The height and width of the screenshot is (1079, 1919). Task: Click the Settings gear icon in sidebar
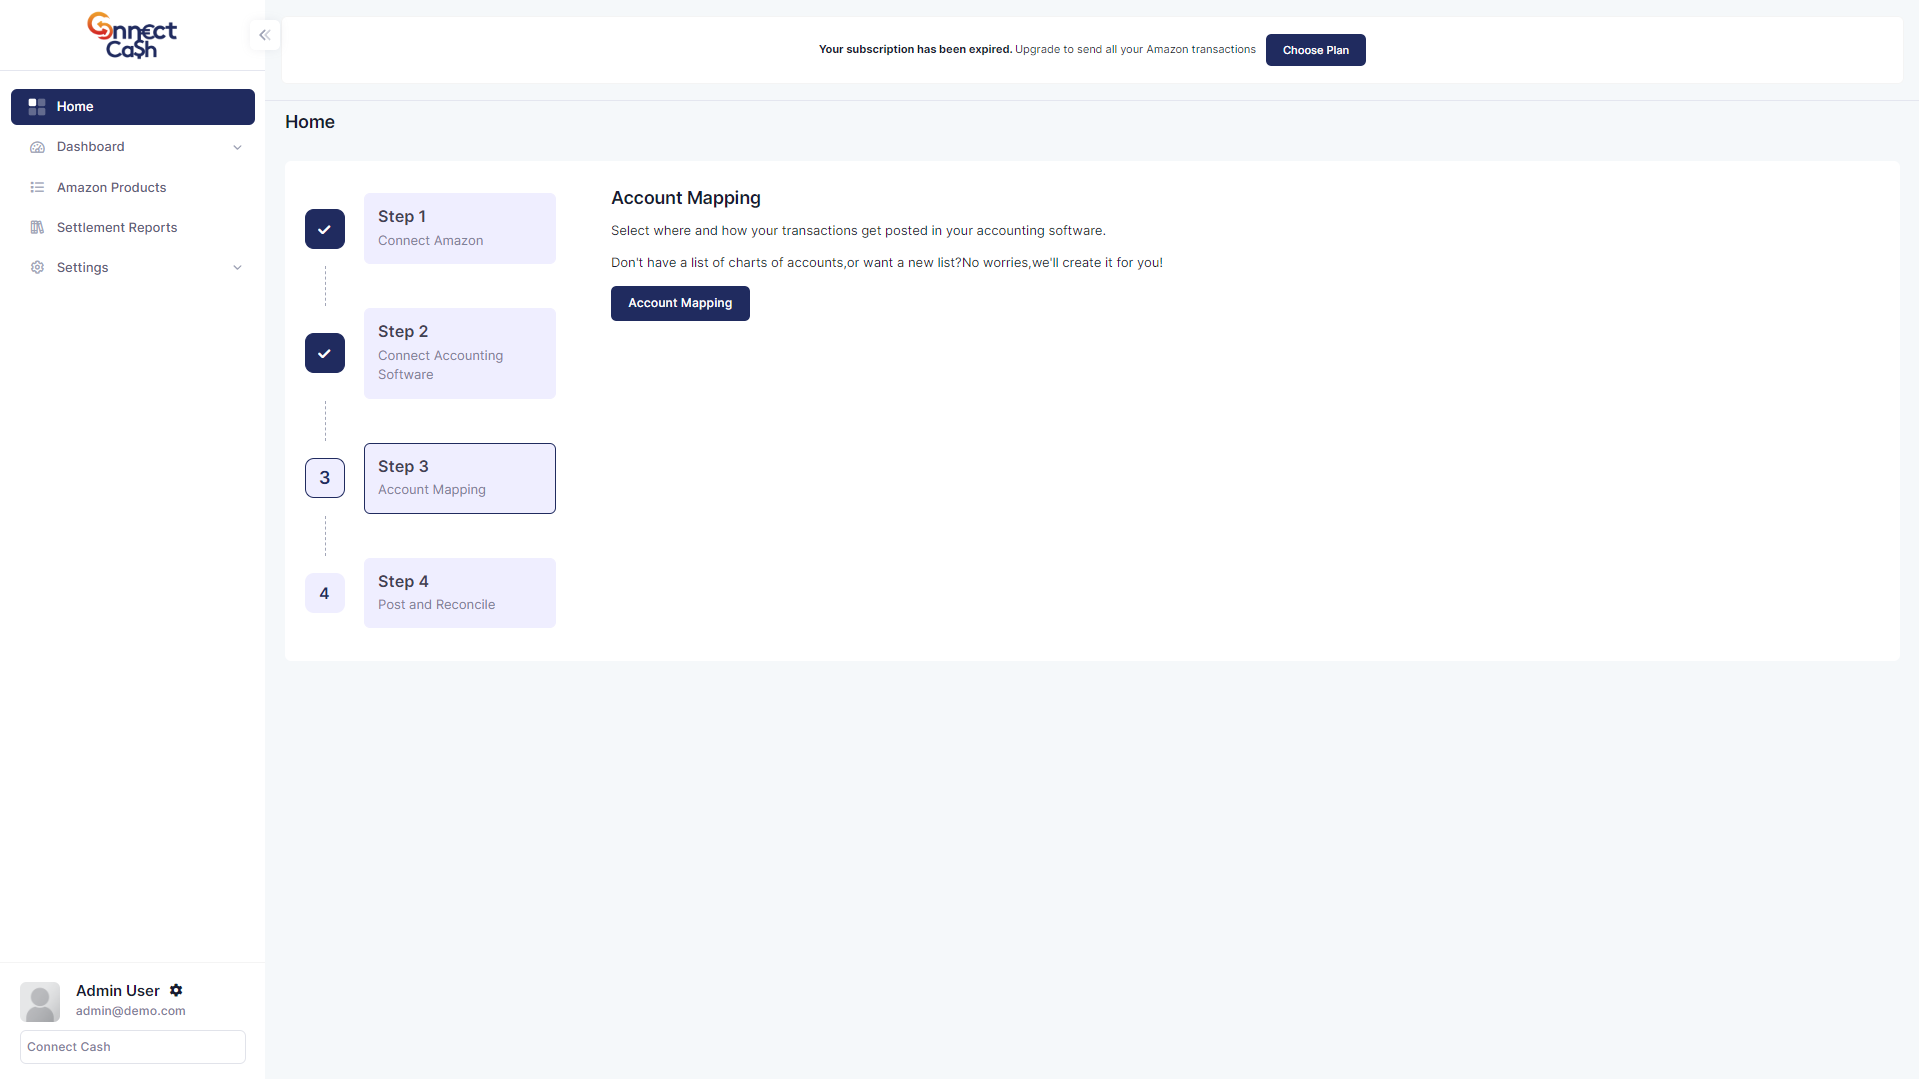pos(37,268)
